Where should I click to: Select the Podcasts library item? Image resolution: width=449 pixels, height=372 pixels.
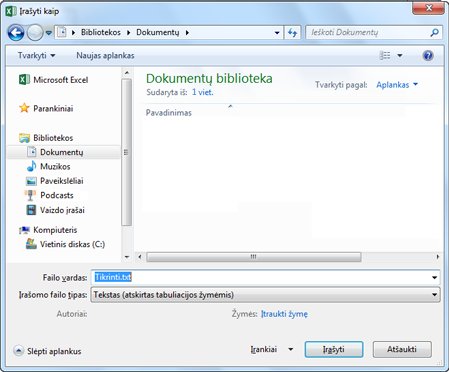pyautogui.click(x=49, y=195)
